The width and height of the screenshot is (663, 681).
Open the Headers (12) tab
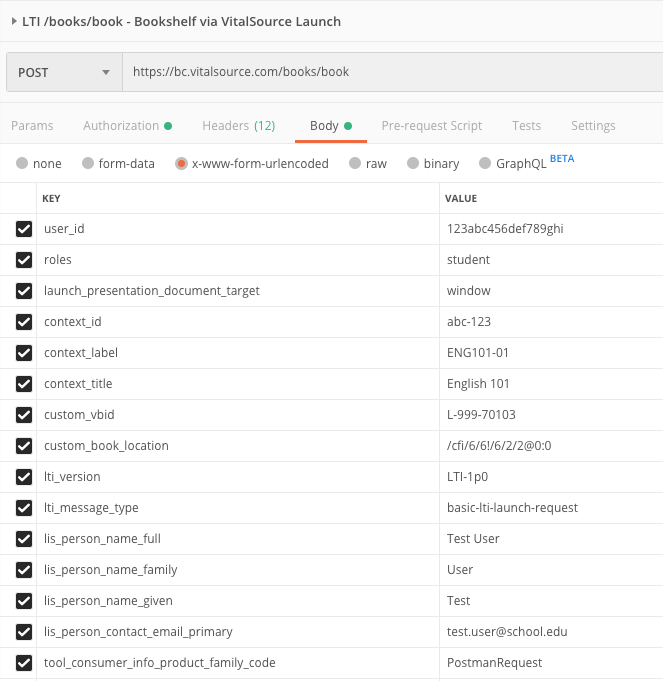pyautogui.click(x=238, y=126)
